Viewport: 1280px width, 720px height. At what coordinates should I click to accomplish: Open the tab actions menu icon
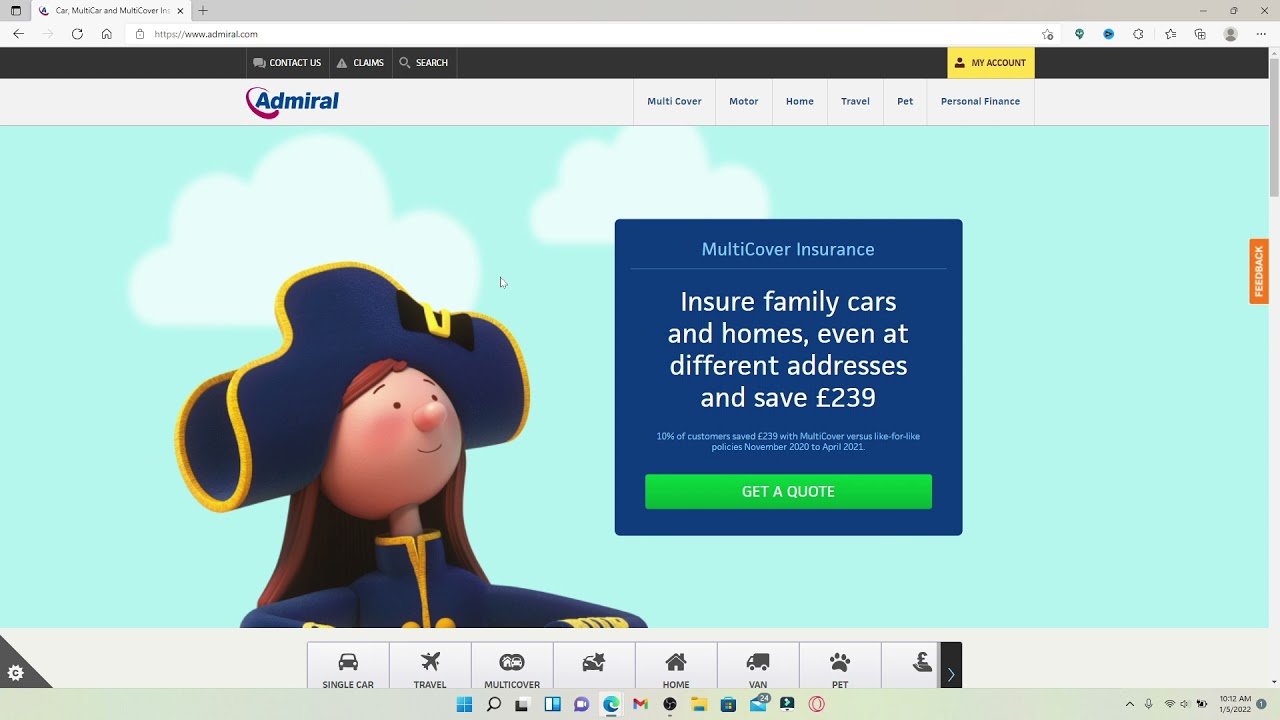coord(15,11)
